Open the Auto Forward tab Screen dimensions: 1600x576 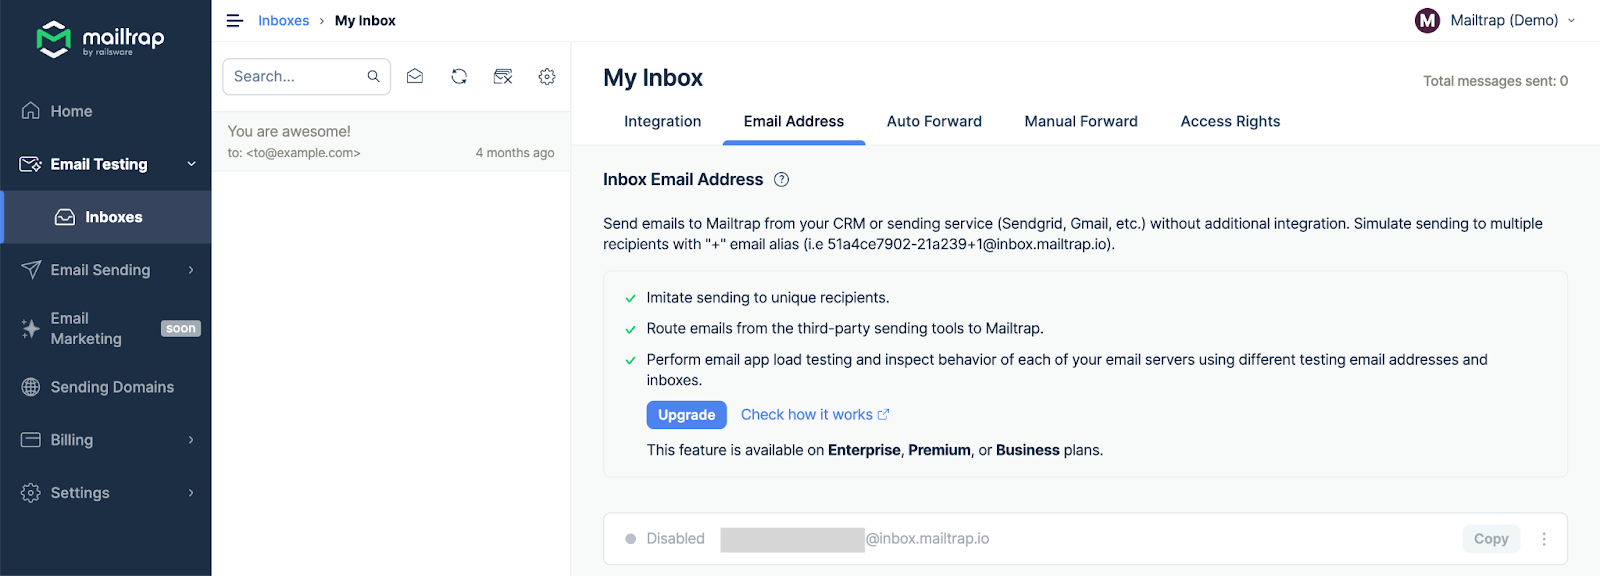[x=934, y=121]
